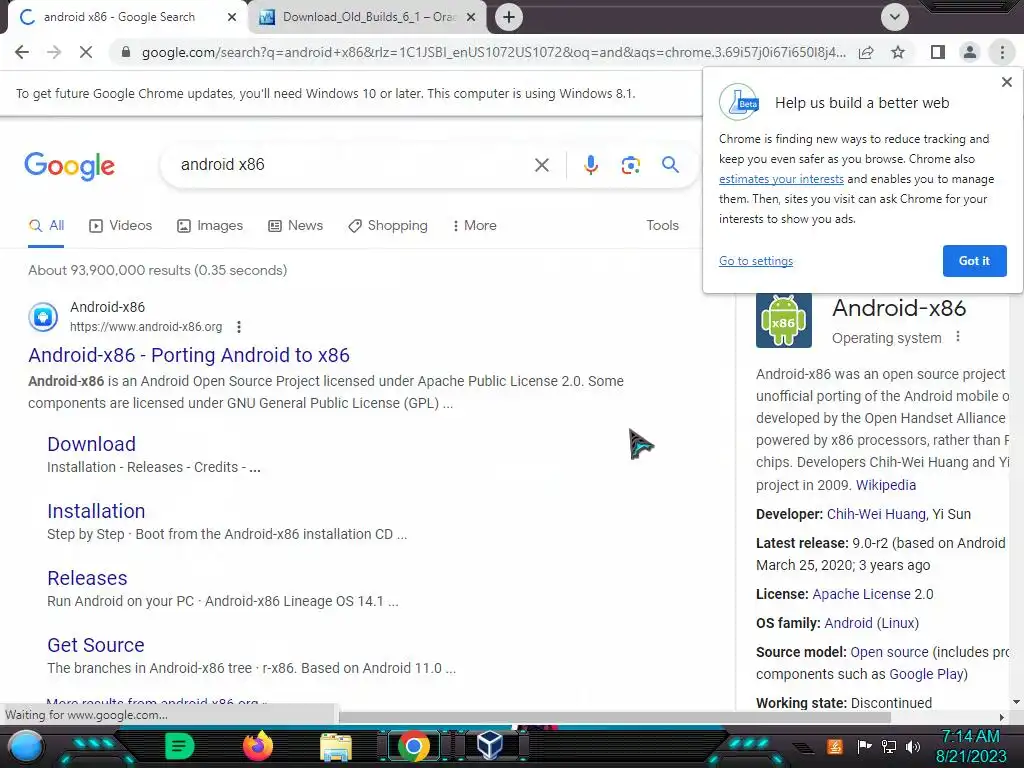Click the Google logo
This screenshot has height=768, width=1024.
pos(69,165)
